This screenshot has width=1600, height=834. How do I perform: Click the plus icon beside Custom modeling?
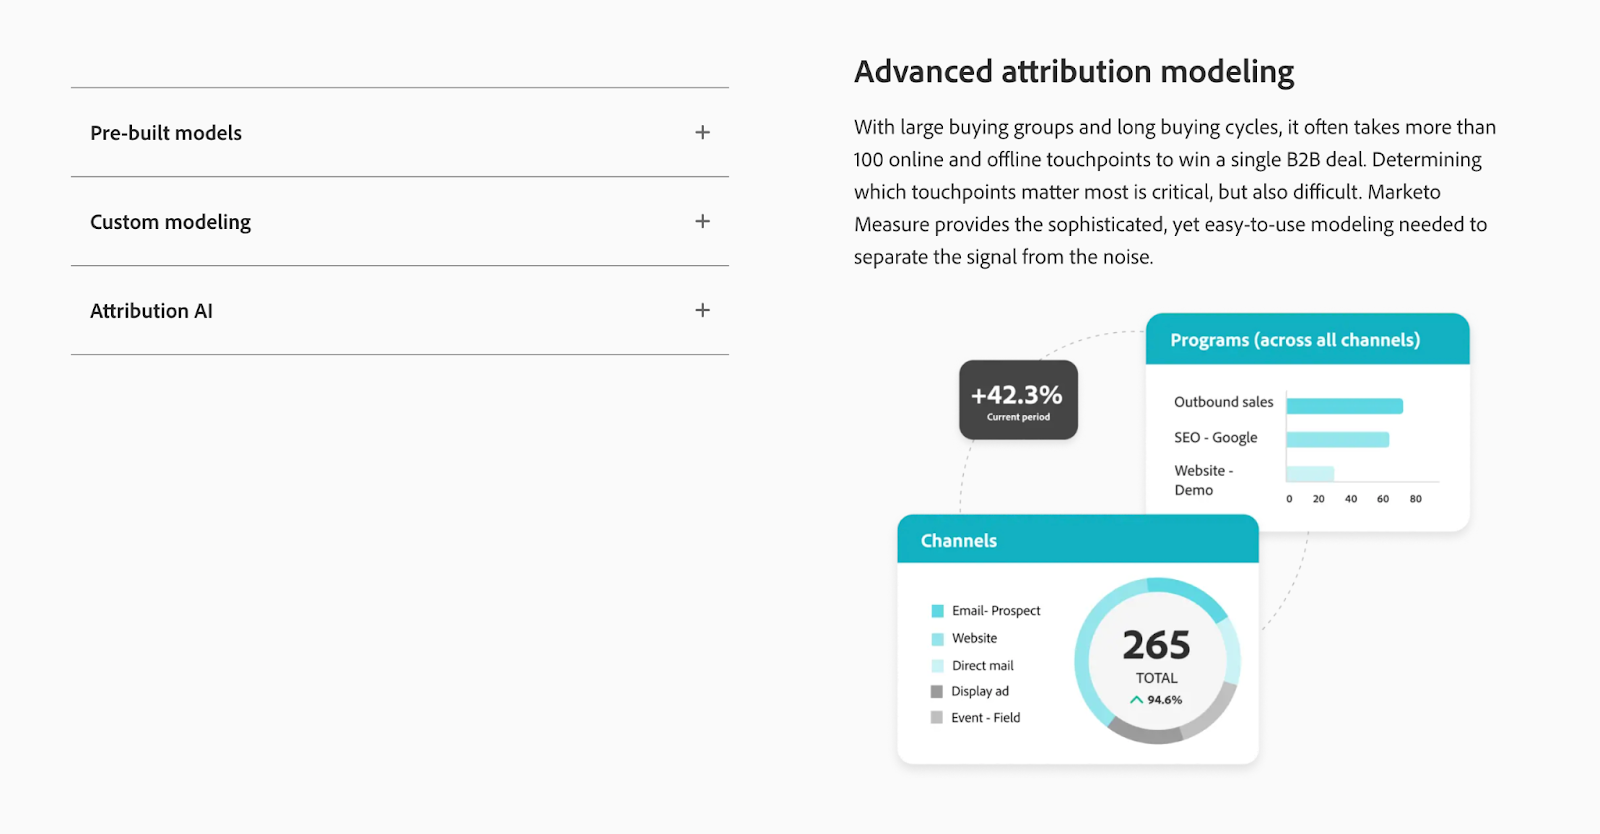[x=703, y=221]
